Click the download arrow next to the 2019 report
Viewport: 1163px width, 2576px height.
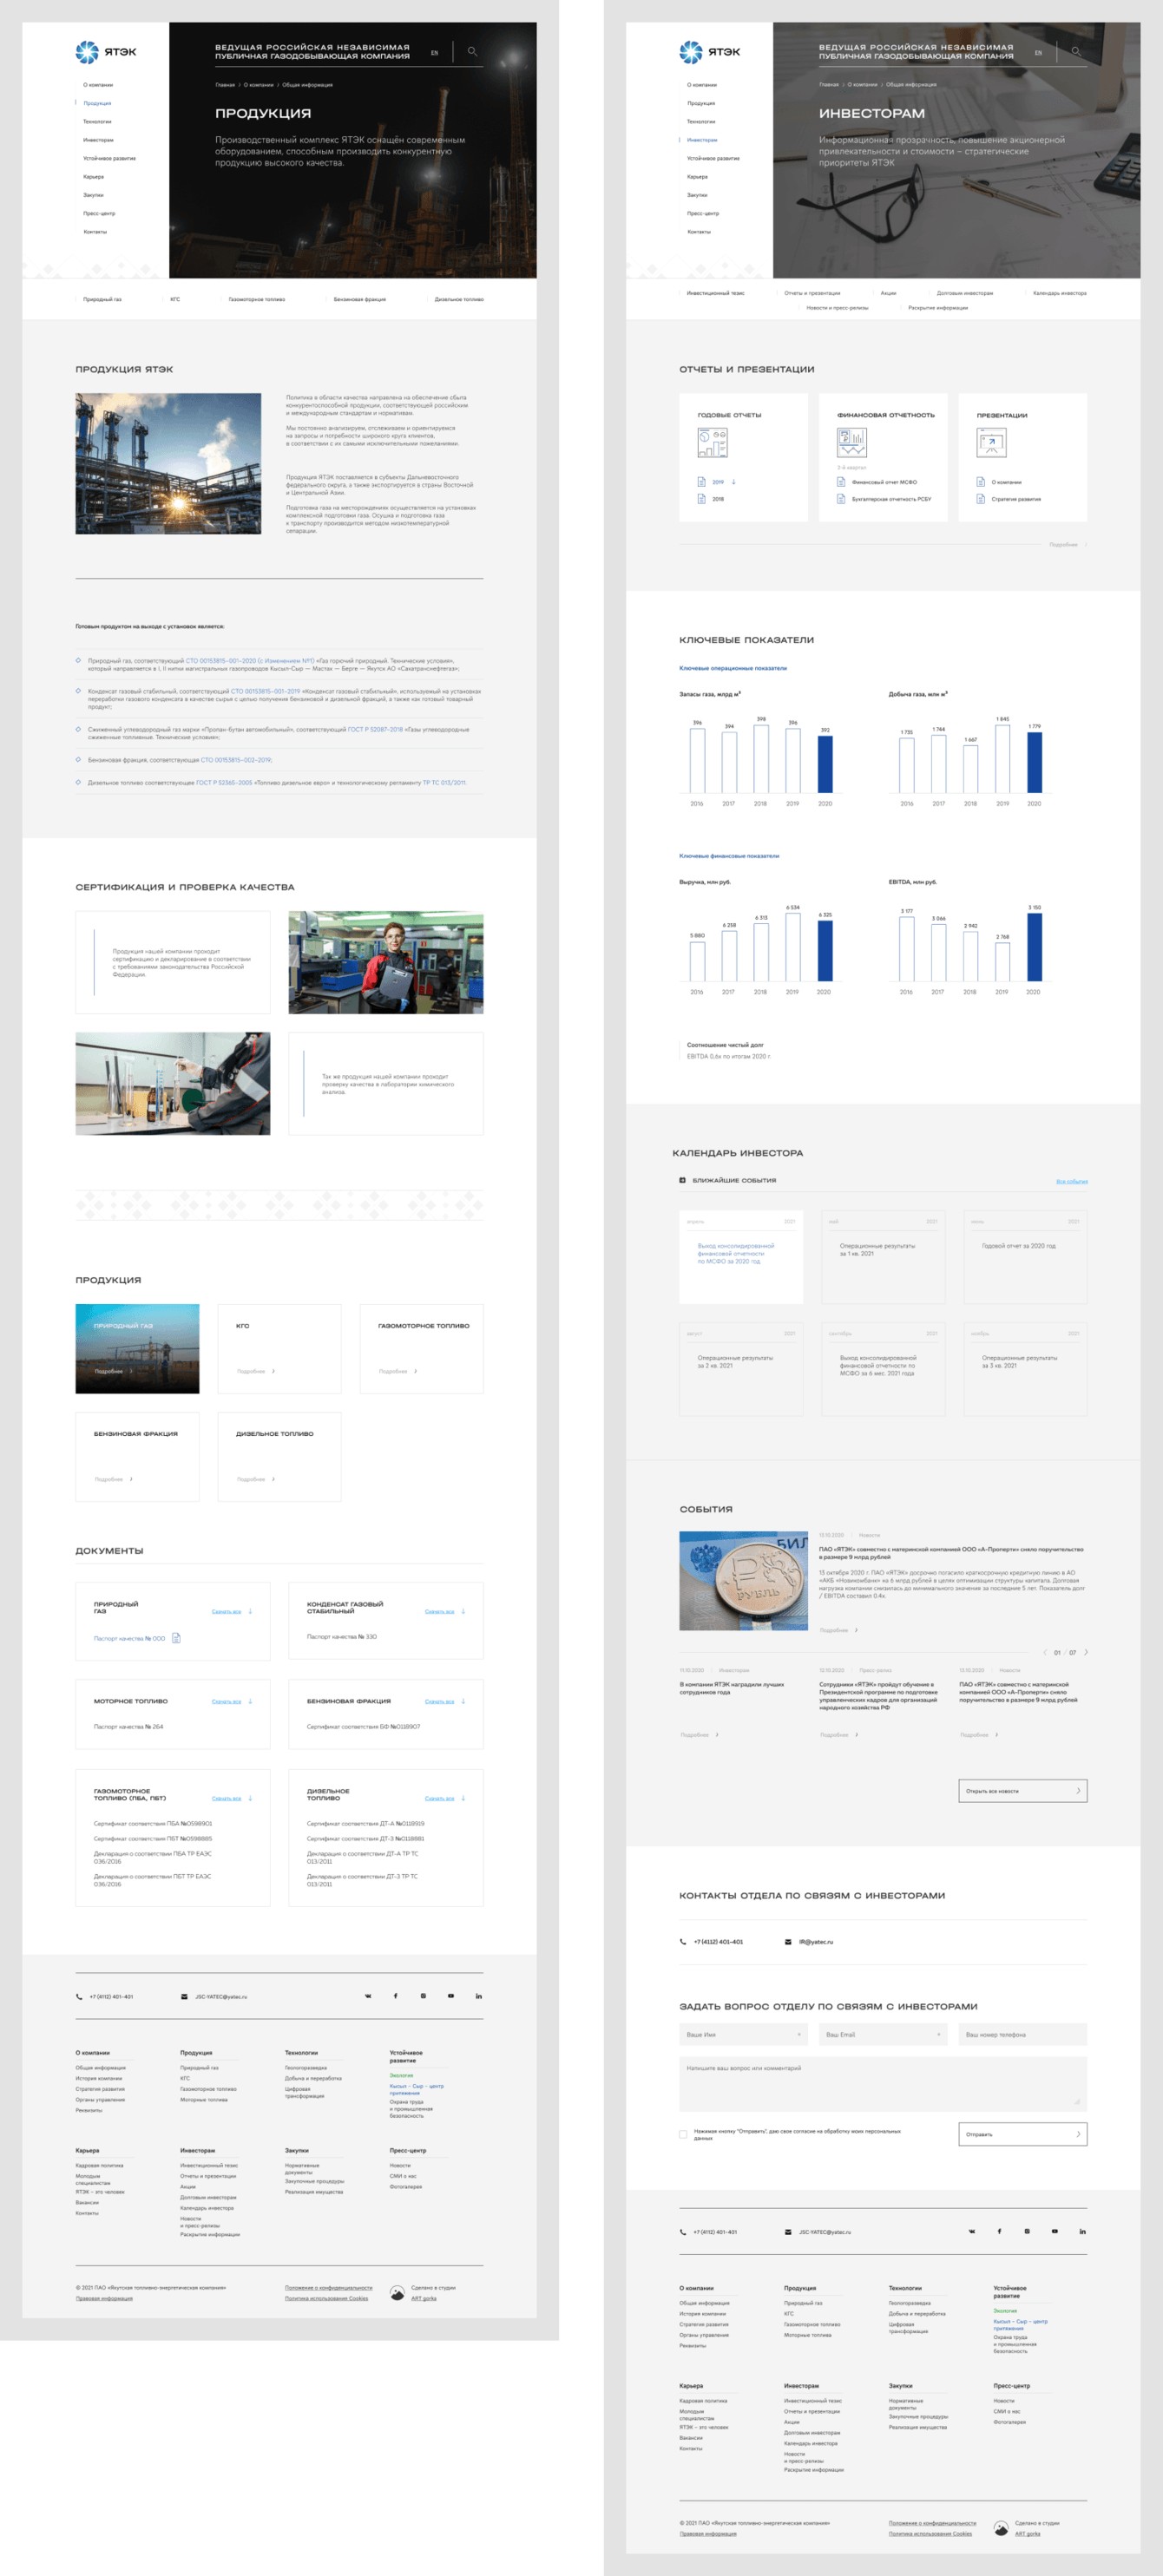point(734,482)
